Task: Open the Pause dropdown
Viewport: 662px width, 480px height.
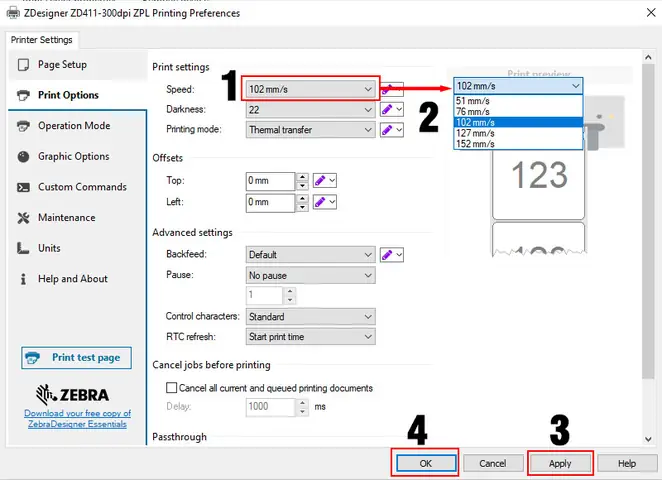Action: (x=310, y=275)
